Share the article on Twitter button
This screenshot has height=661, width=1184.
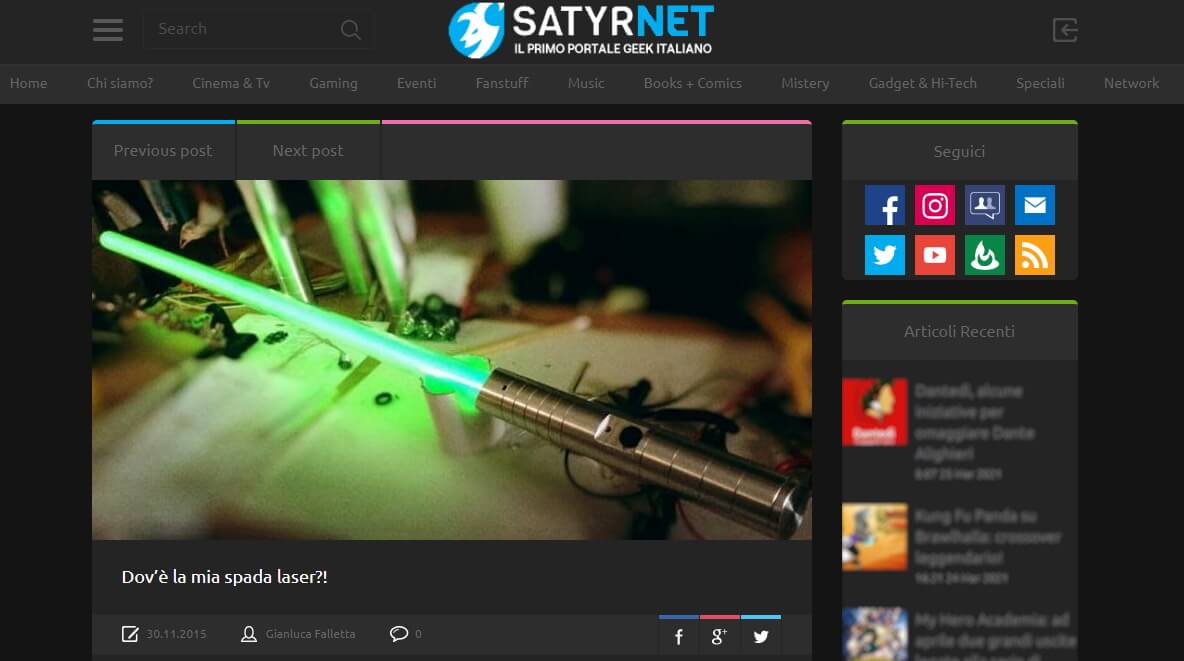click(x=761, y=637)
